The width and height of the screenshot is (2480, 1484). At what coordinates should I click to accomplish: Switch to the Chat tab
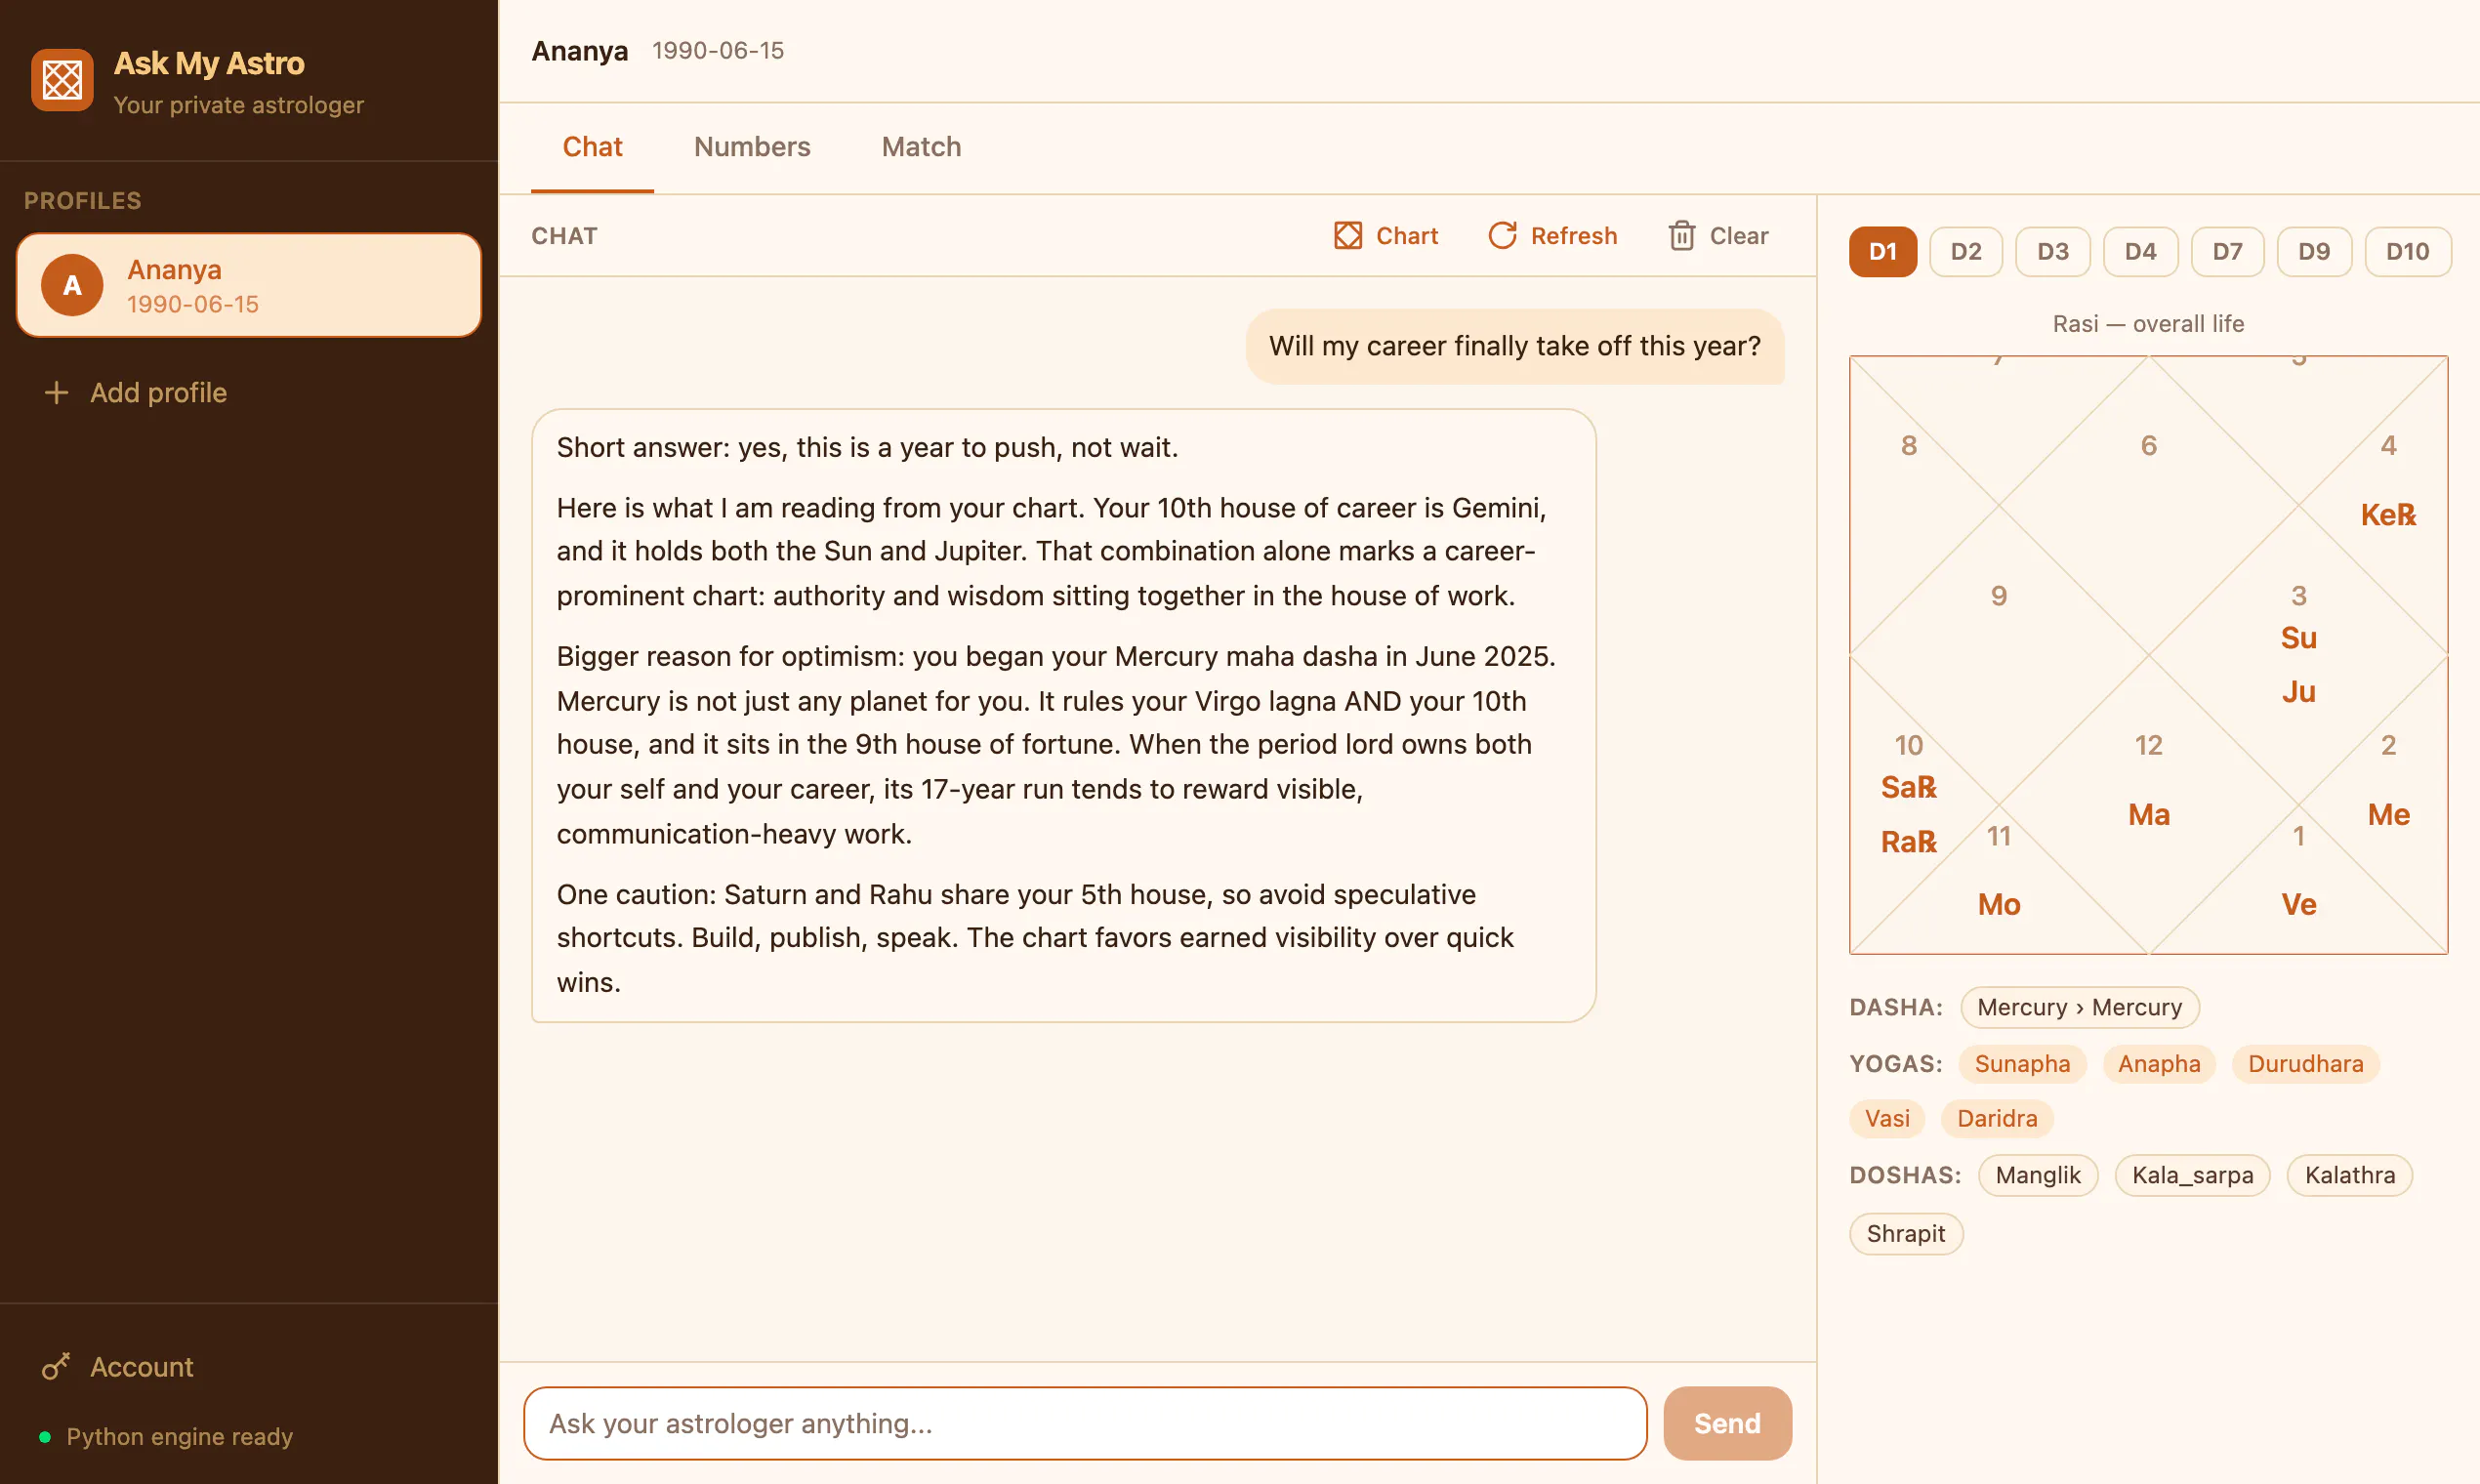[592, 147]
